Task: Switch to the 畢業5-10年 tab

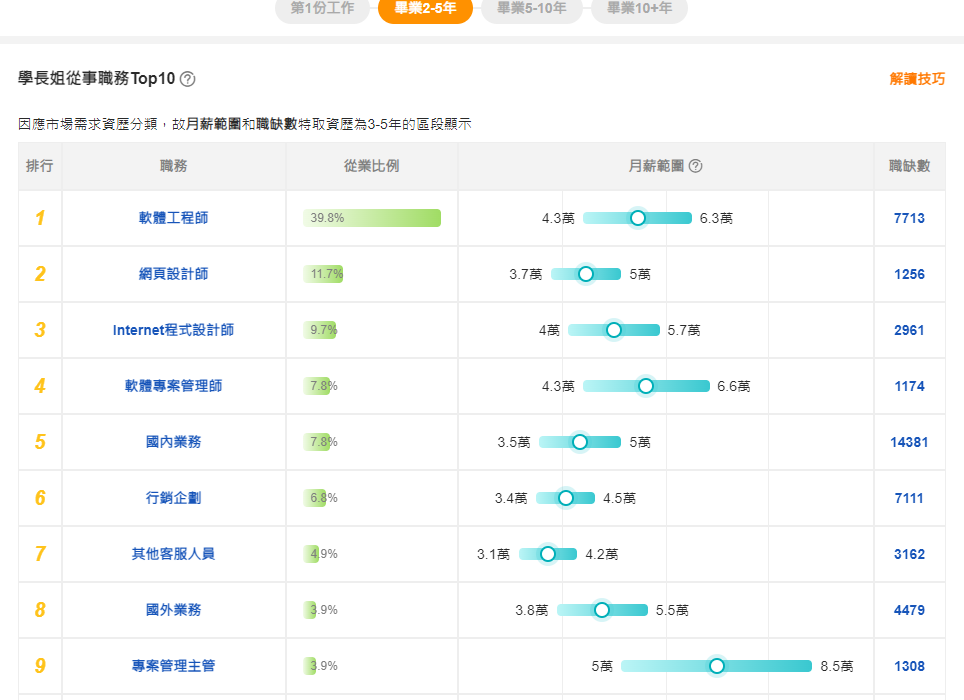Action: 531,9
